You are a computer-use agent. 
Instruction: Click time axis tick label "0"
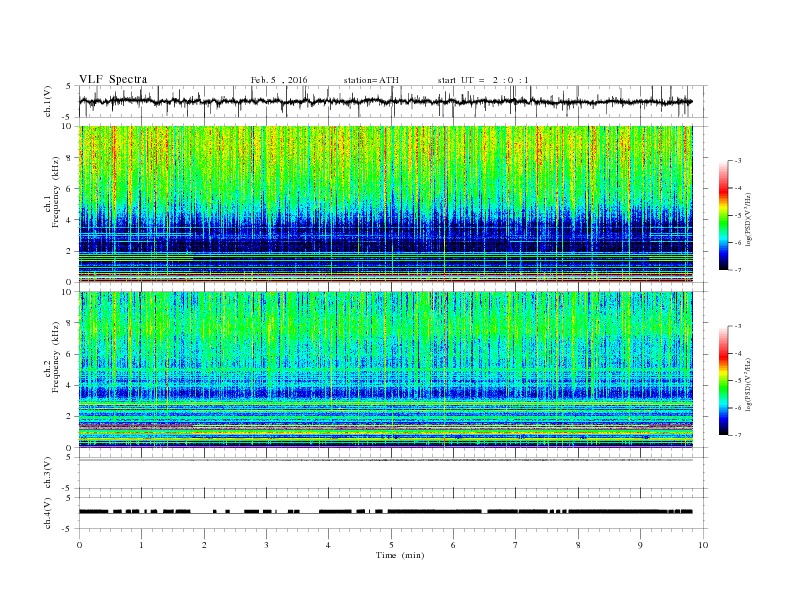79,545
